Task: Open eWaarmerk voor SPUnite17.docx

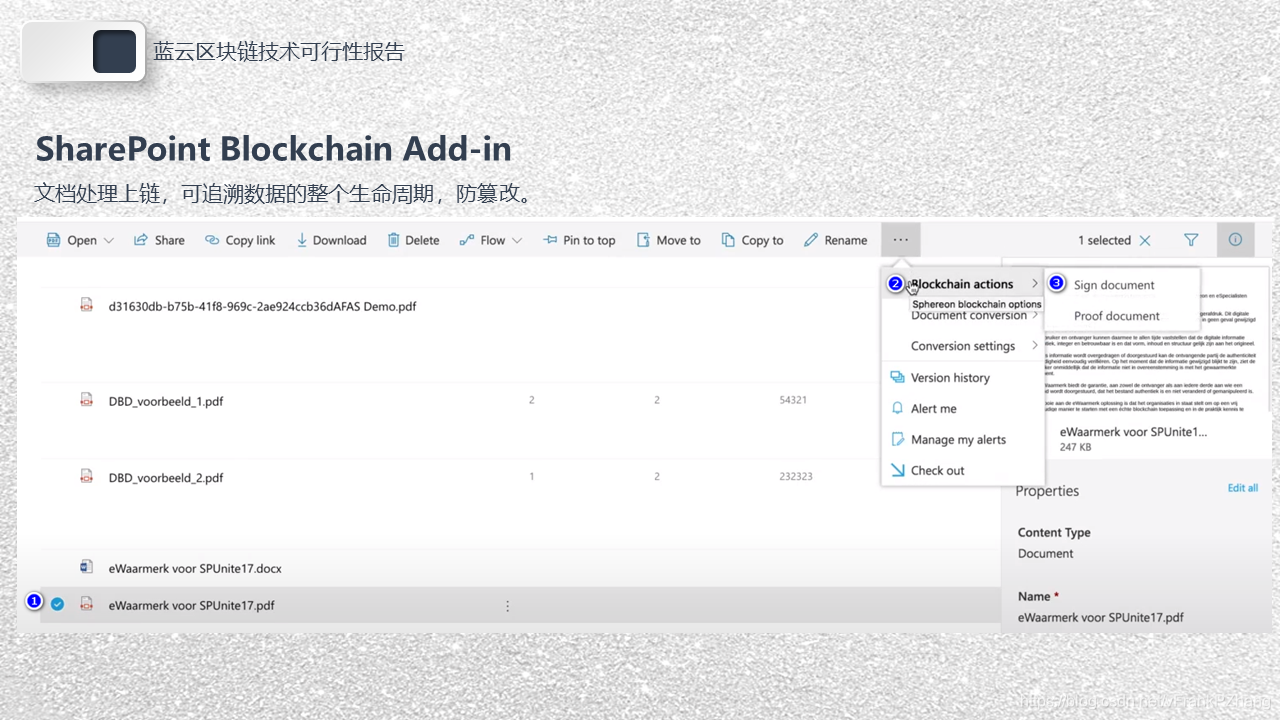Action: (x=195, y=569)
